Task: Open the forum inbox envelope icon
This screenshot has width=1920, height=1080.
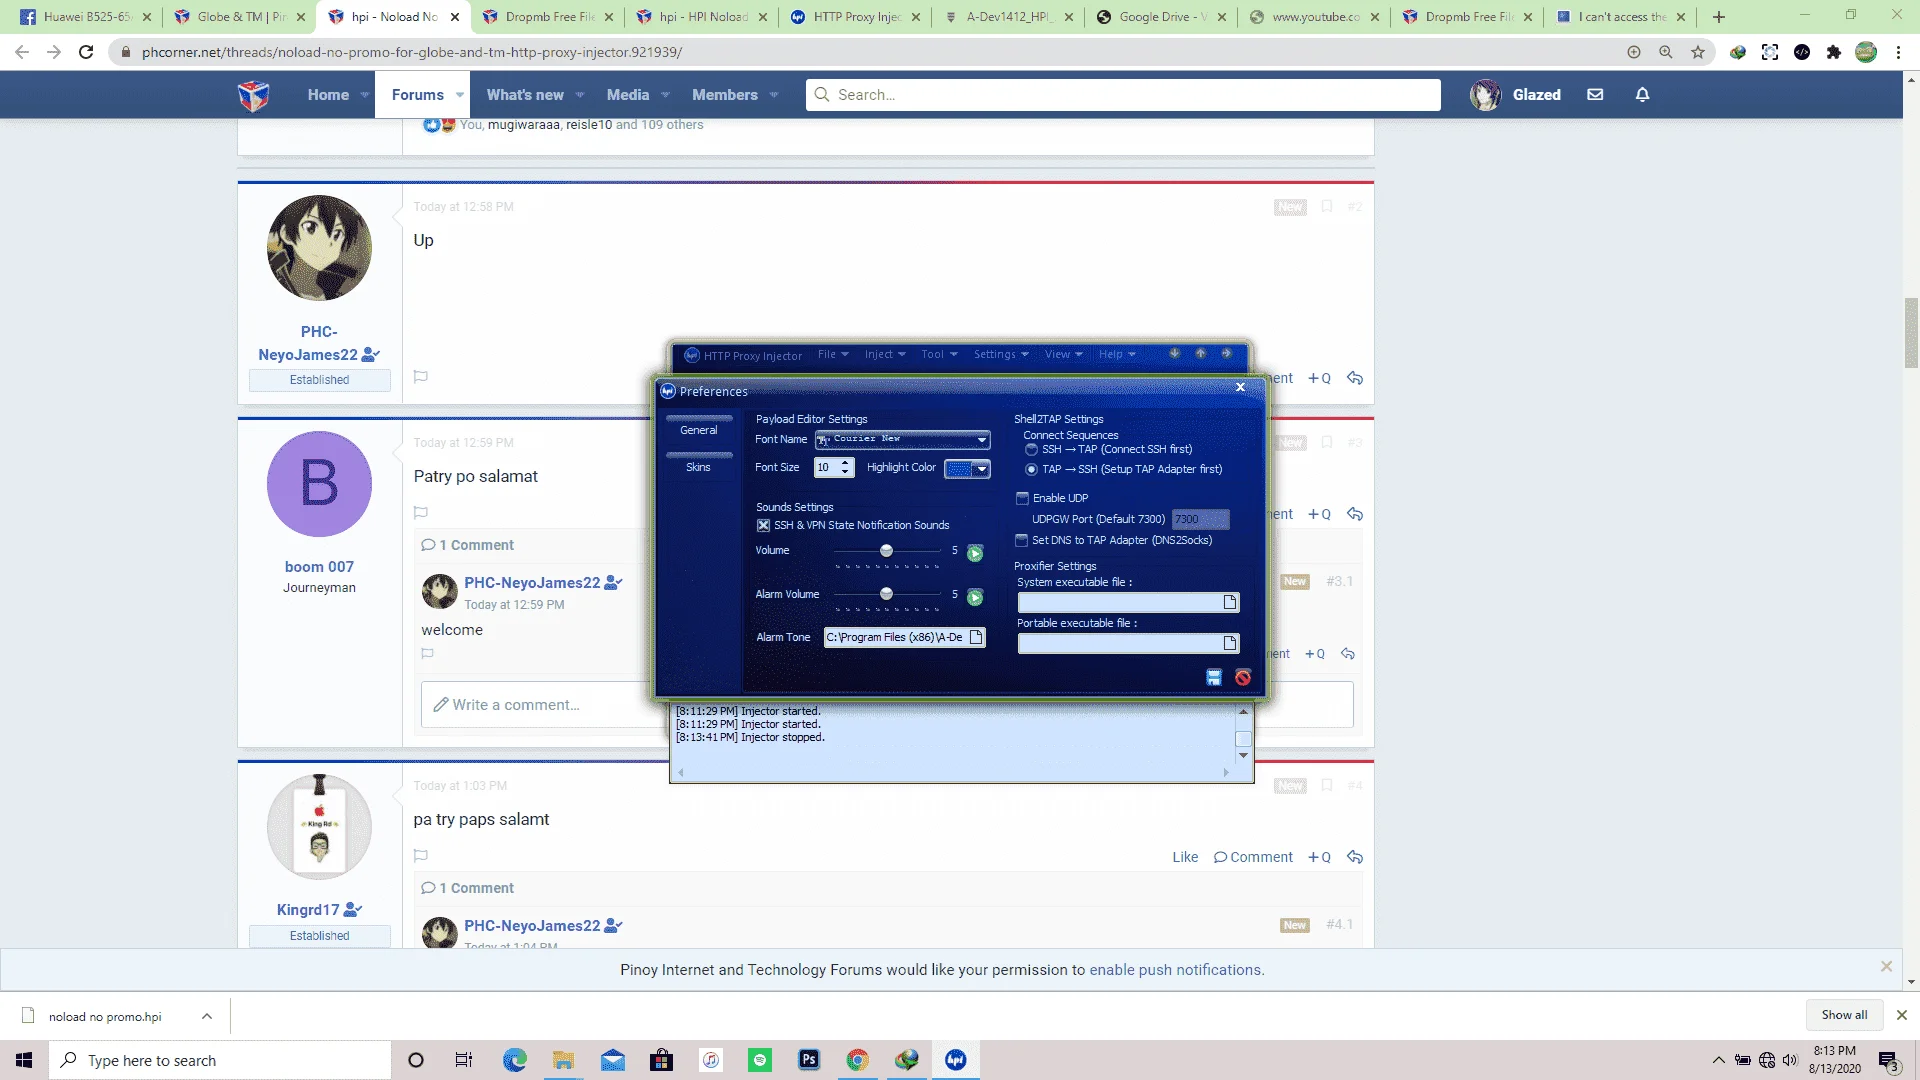Action: point(1595,95)
